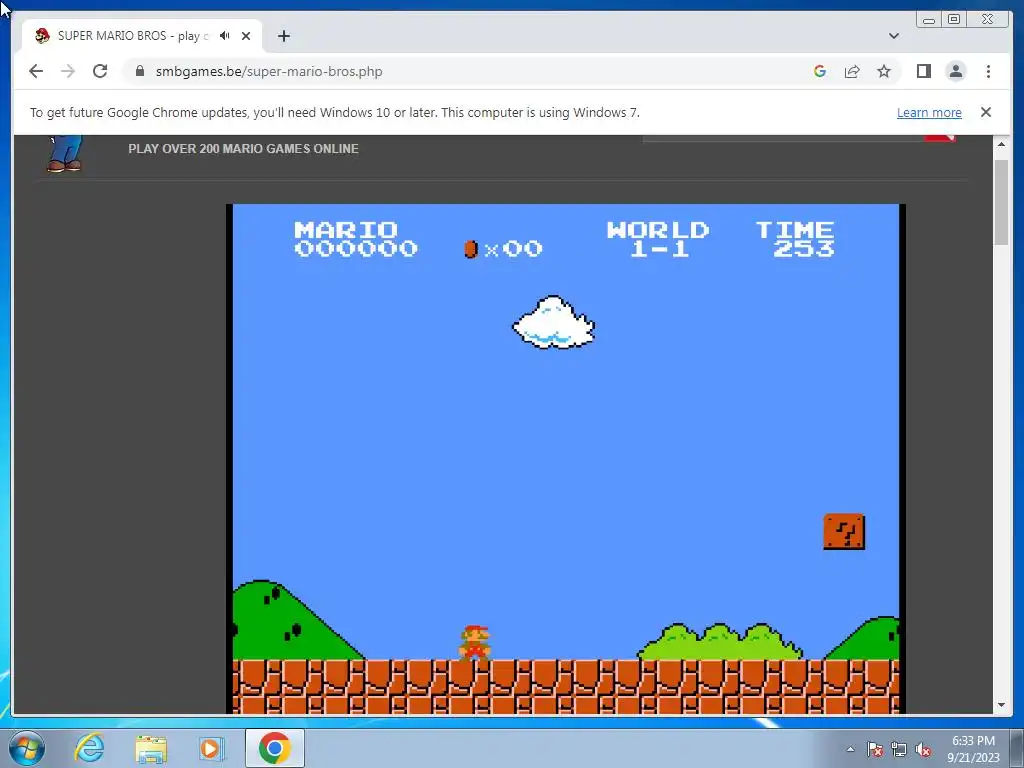This screenshot has width=1024, height=768.
Task: Click the WORLD 1-1 text in the game
Action: pyautogui.click(x=658, y=239)
